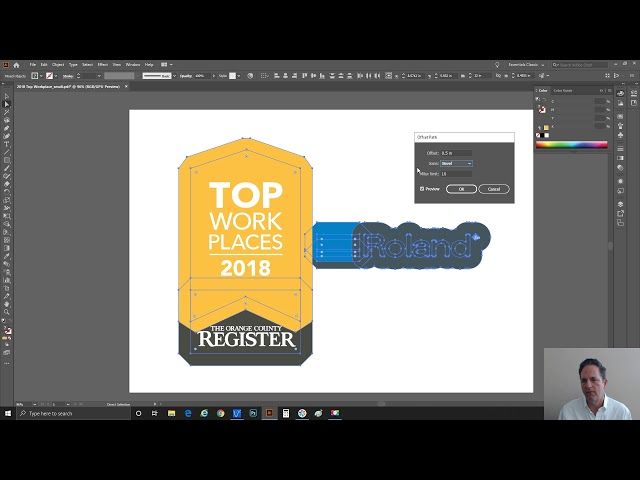Screen dimensions: 640x480
Task: Switch to the Color Guide tab
Action: pos(564,90)
